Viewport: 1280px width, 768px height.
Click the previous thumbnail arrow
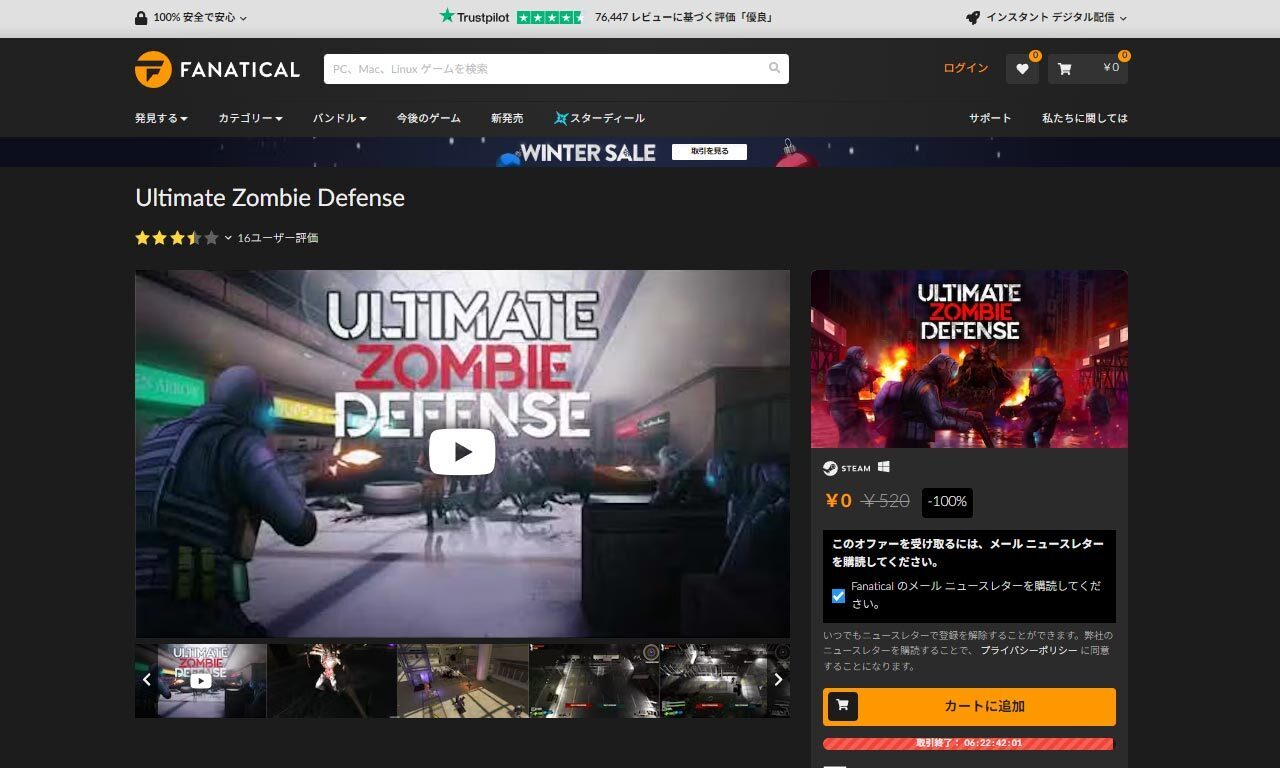click(147, 680)
